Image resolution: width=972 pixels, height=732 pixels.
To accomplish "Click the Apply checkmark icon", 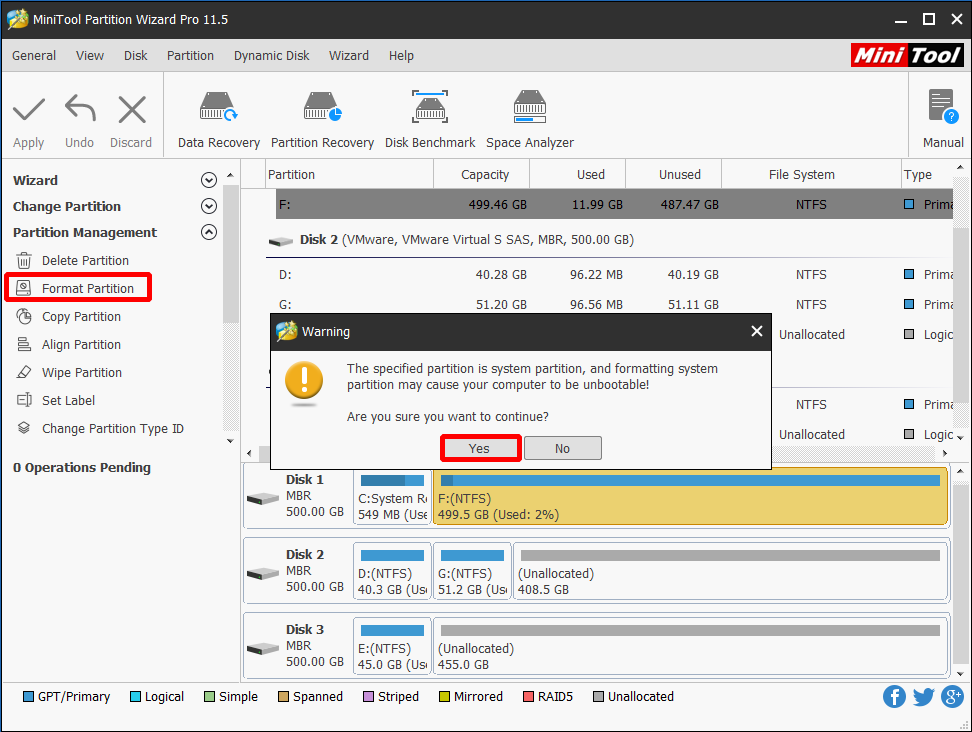I will coord(29,110).
